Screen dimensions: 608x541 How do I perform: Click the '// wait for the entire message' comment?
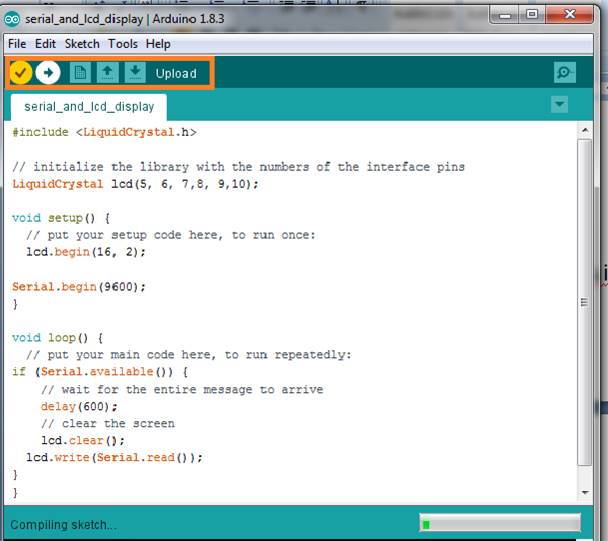coord(182,389)
